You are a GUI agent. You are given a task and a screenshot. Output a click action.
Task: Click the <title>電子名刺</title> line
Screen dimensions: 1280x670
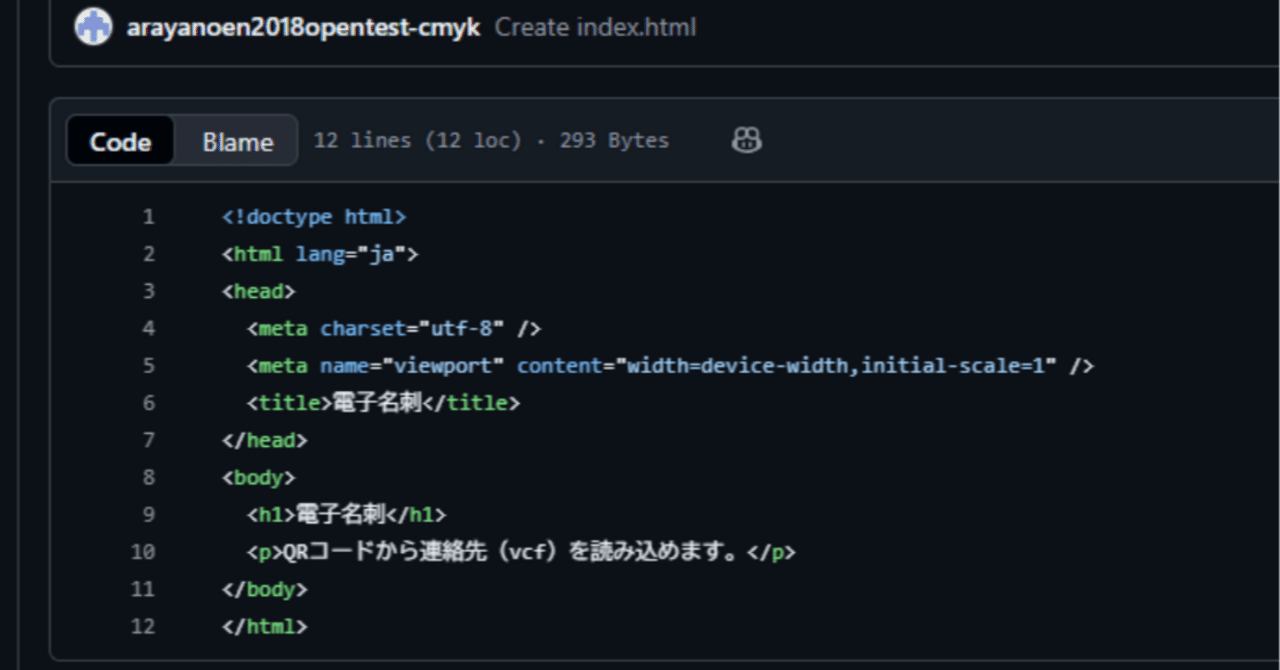384,403
